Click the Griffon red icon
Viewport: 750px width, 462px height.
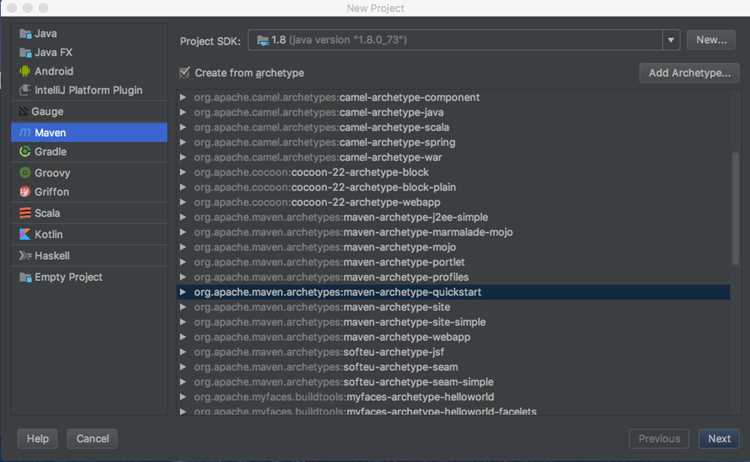[25, 192]
